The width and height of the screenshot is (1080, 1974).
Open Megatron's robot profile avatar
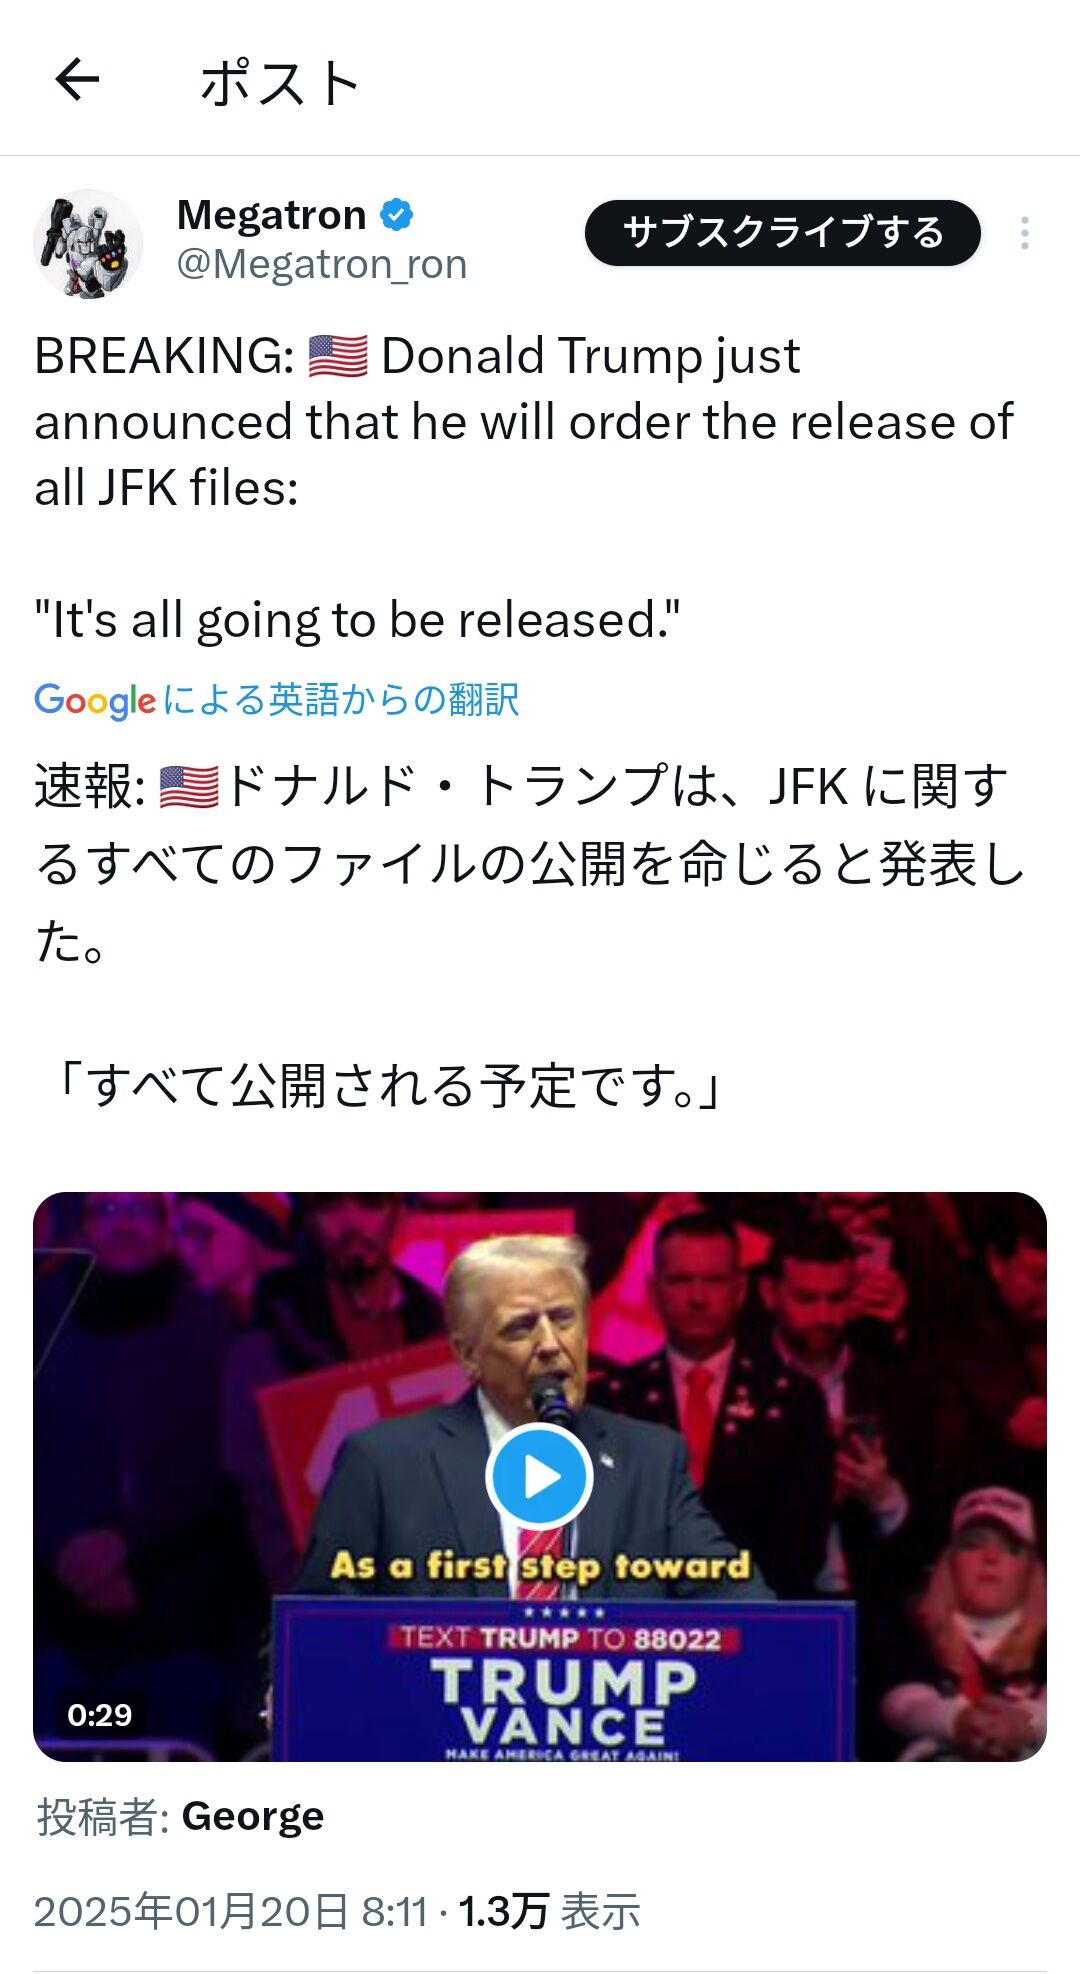pos(88,244)
